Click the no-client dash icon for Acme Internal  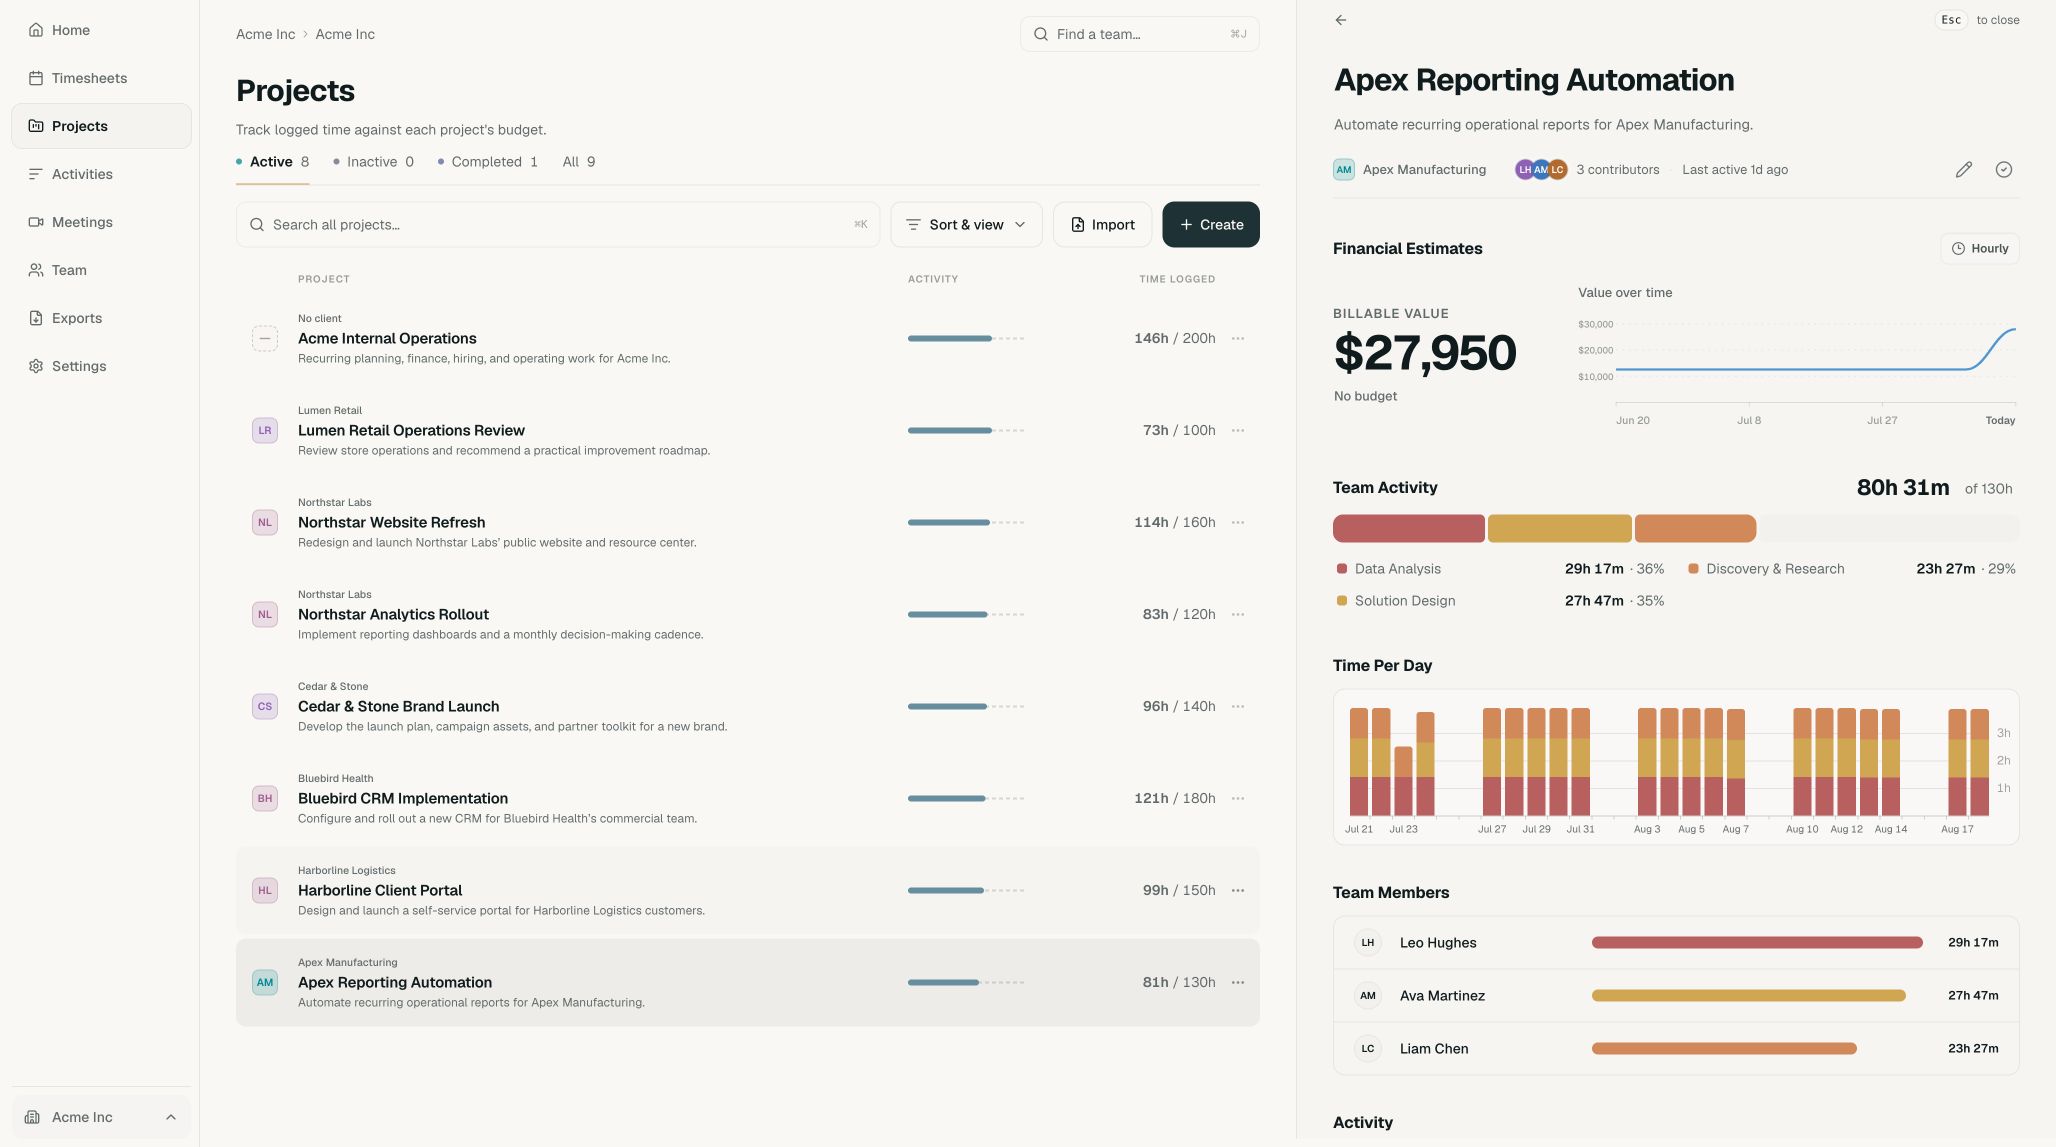coord(265,338)
